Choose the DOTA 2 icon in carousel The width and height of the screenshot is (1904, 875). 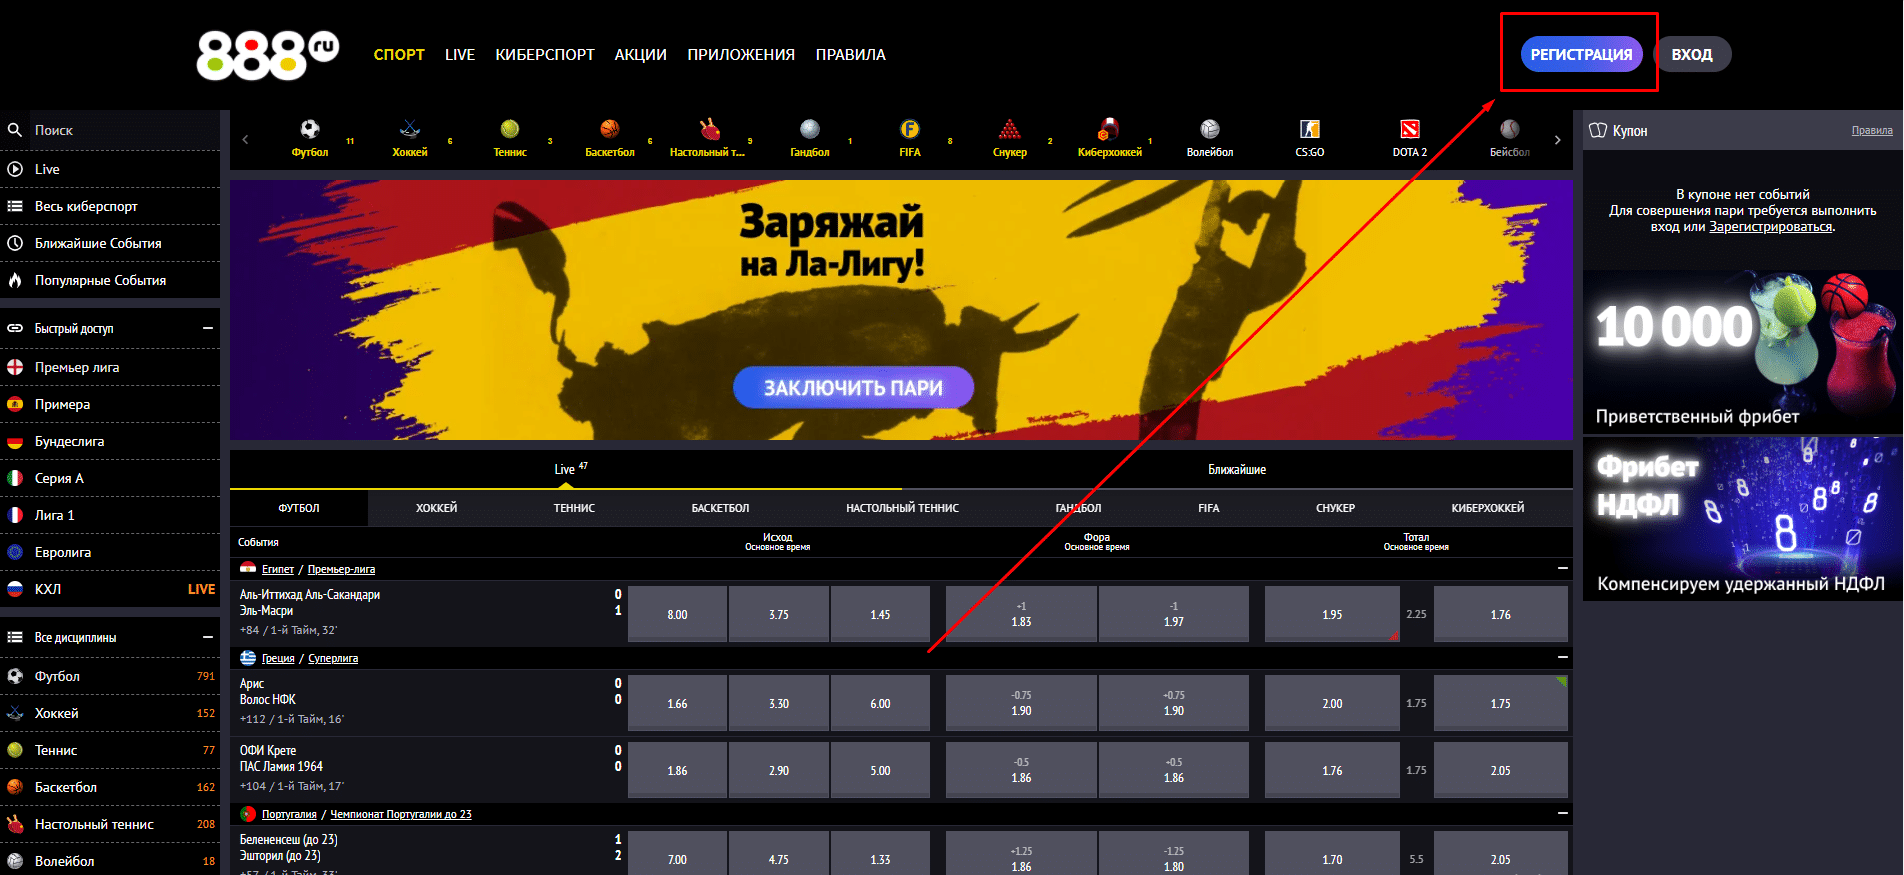(x=1410, y=130)
